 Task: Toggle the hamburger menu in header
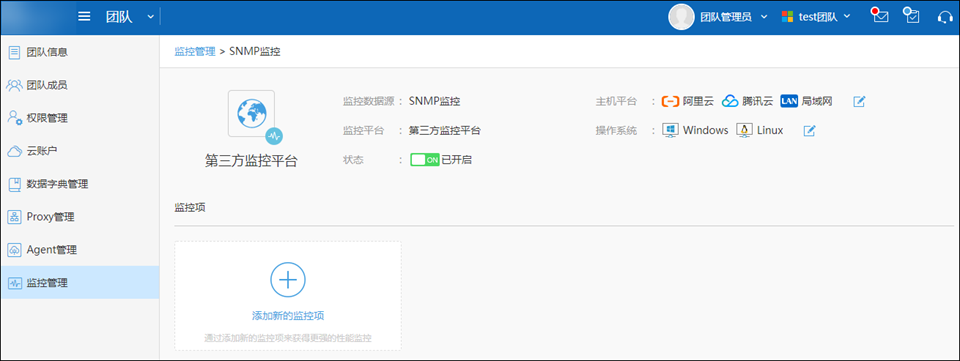pyautogui.click(x=84, y=17)
